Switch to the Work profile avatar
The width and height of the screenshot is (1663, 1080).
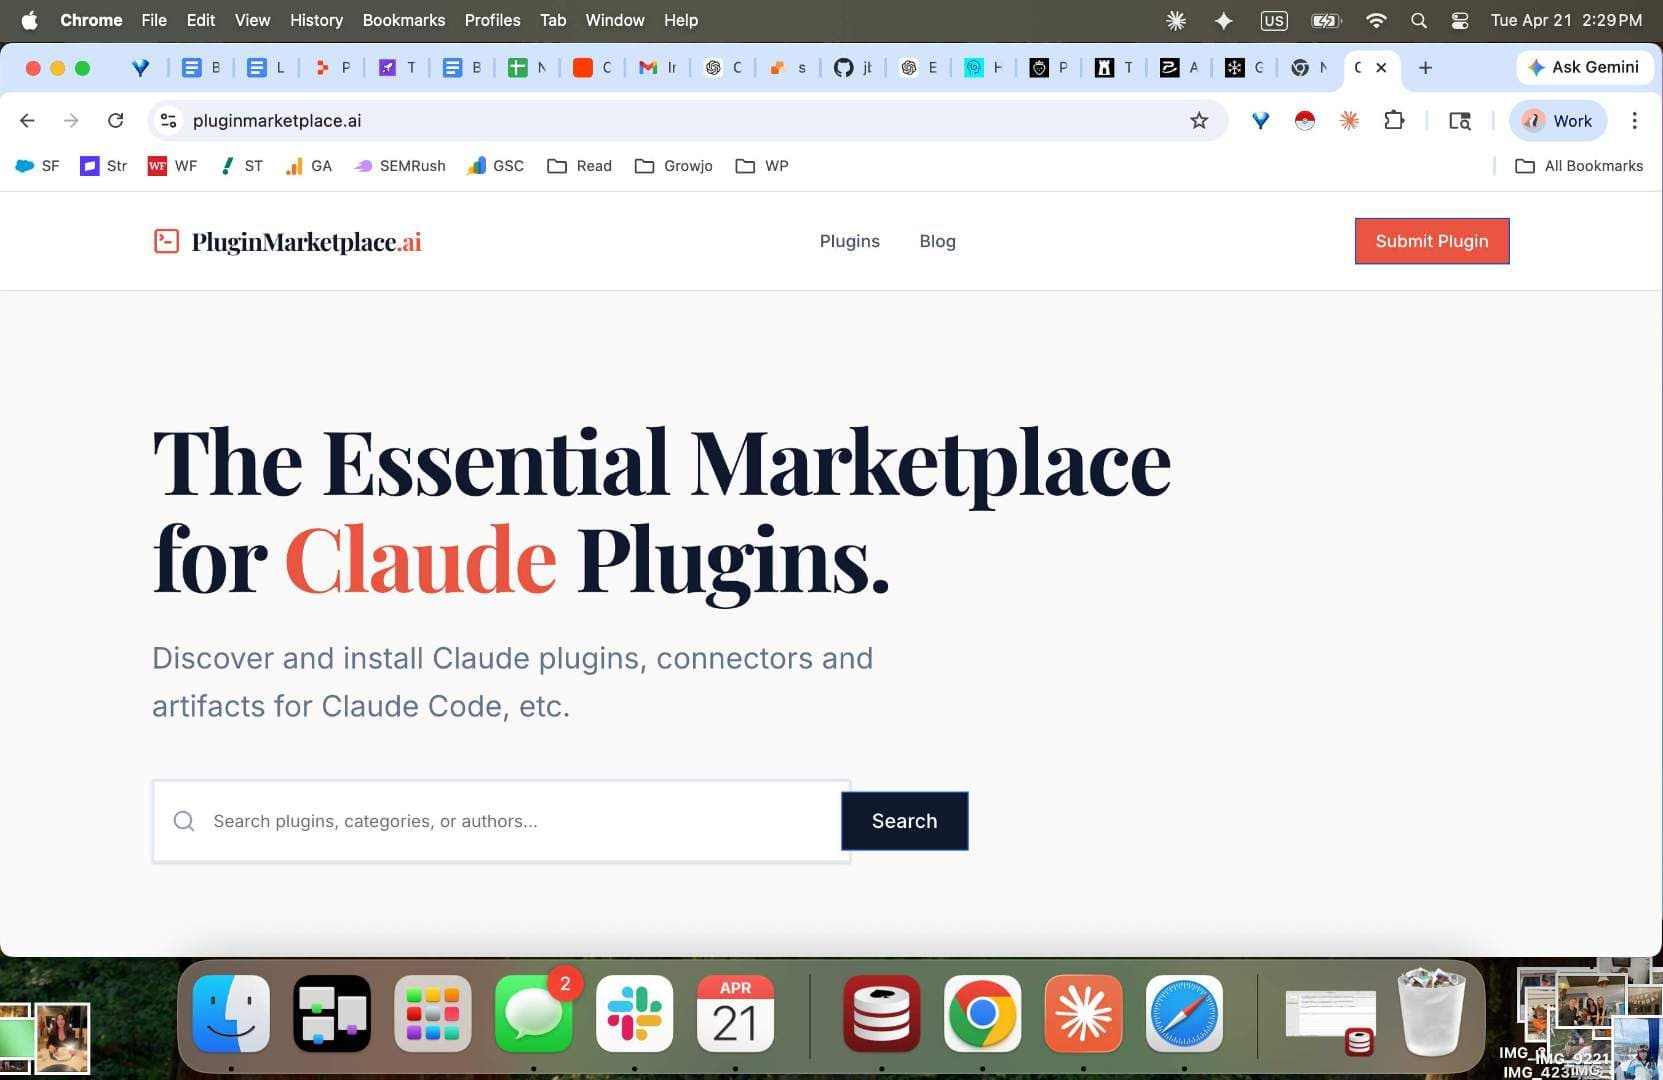pos(1557,120)
